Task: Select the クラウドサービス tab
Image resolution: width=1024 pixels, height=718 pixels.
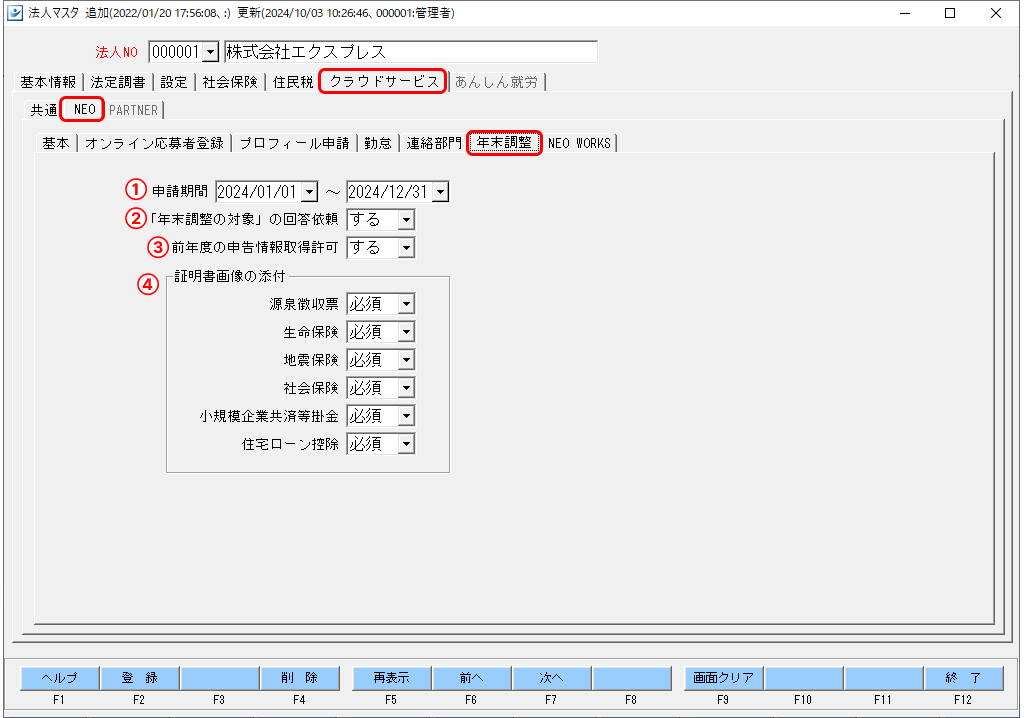Action: (383, 81)
